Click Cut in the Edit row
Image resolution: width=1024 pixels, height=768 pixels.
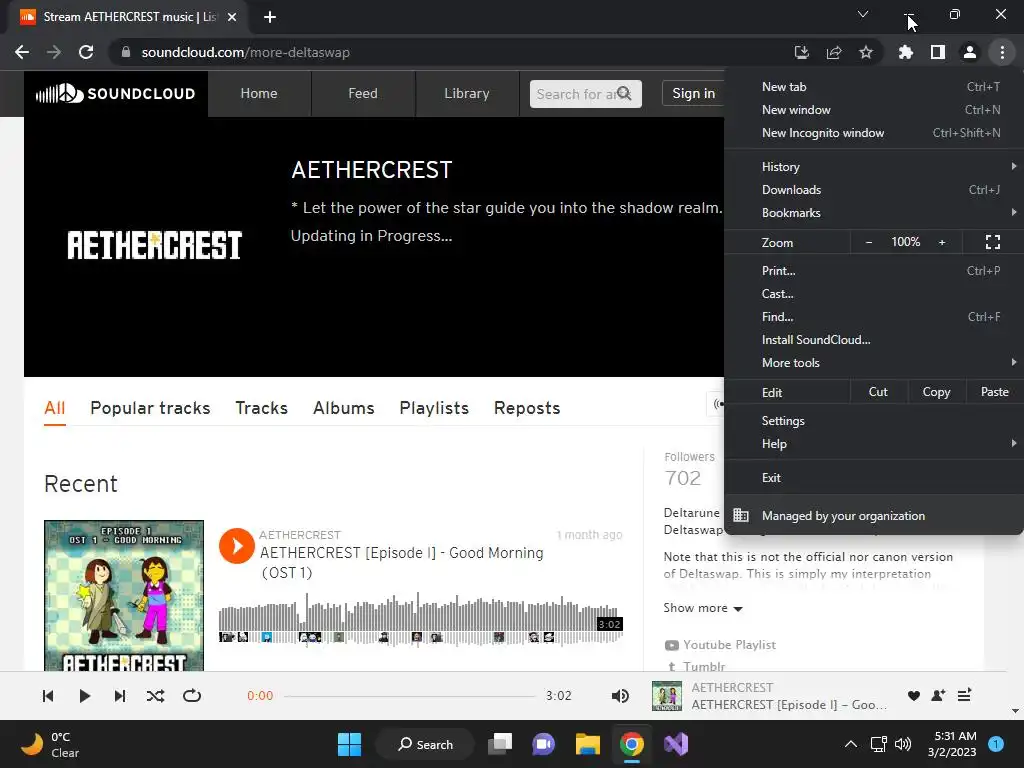tap(878, 392)
